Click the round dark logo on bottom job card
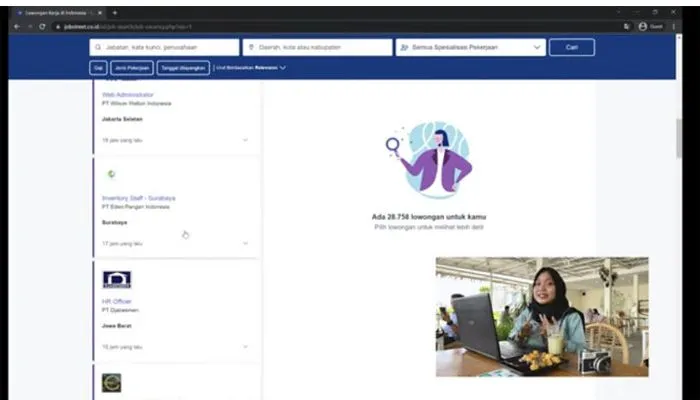 coord(112,383)
